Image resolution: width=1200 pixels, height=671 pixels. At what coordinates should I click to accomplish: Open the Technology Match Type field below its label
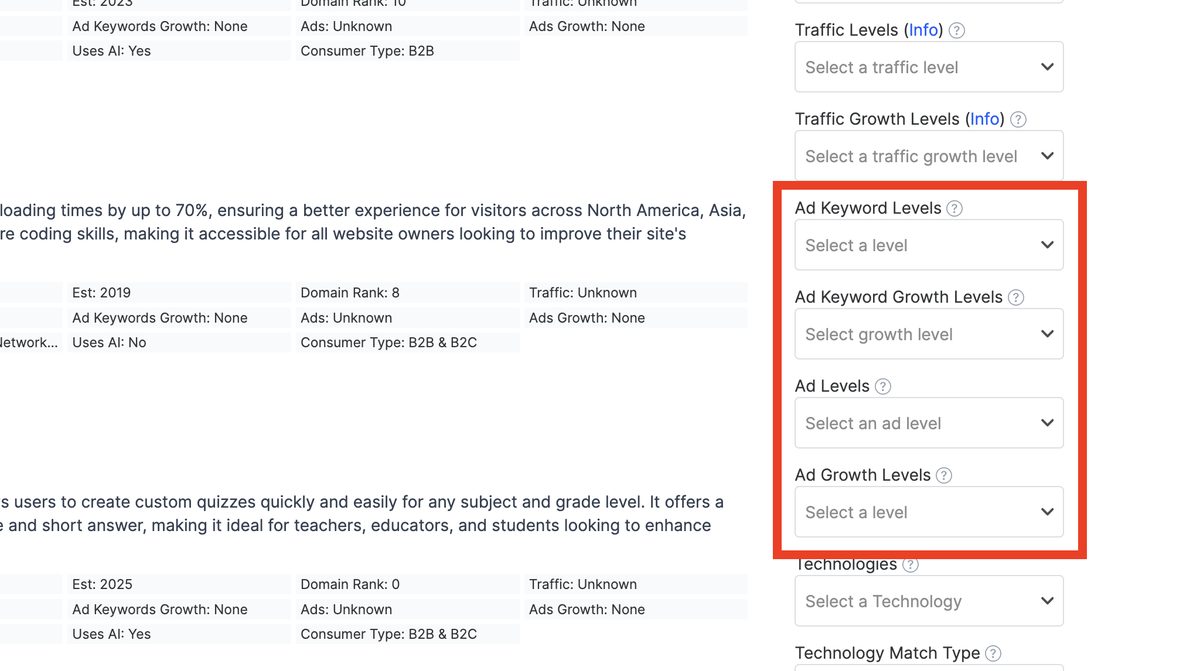coord(928,668)
